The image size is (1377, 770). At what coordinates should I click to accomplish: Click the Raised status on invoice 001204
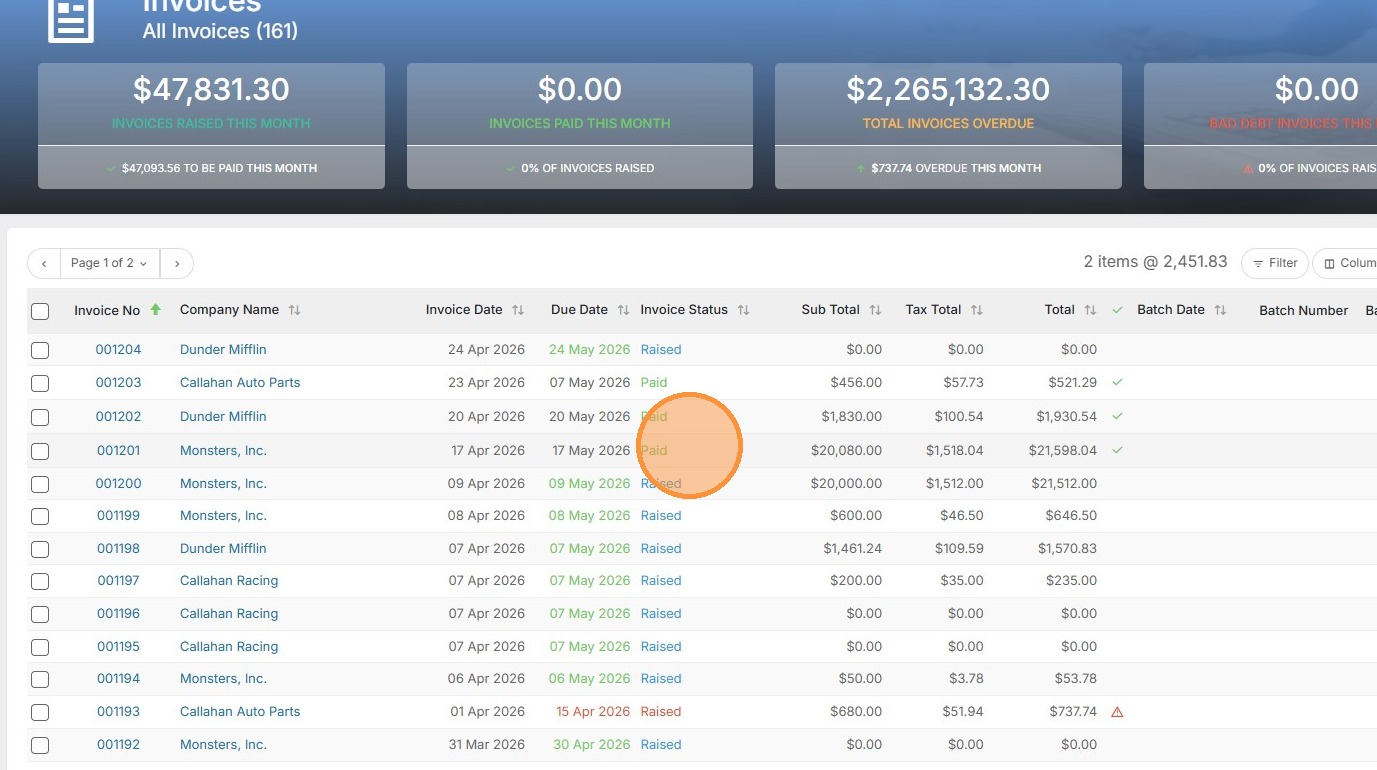coord(661,349)
